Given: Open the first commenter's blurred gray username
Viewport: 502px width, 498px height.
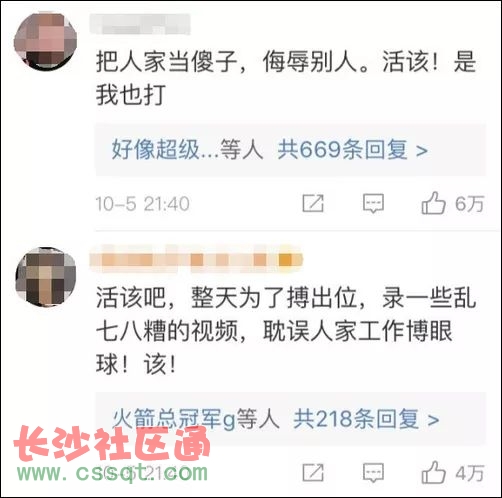Looking at the screenshot, I should pyautogui.click(x=140, y=24).
